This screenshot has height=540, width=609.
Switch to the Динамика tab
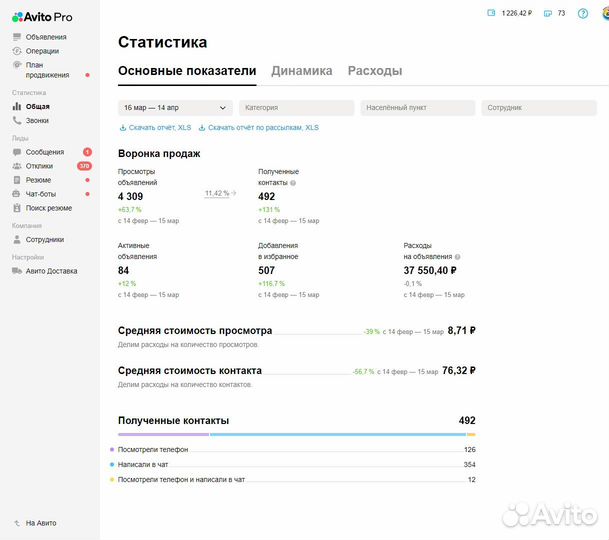pos(302,71)
